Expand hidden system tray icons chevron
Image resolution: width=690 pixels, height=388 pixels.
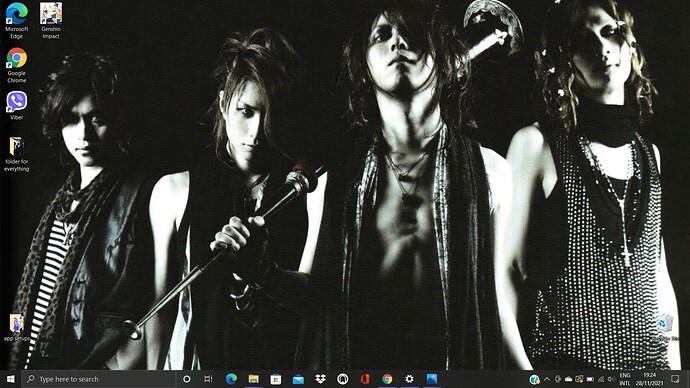547,379
